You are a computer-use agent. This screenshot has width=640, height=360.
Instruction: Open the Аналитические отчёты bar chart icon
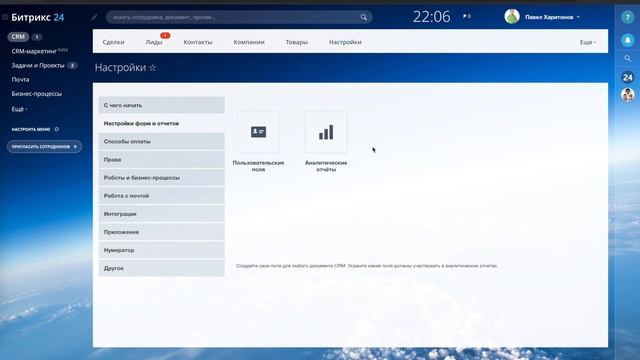(326, 132)
